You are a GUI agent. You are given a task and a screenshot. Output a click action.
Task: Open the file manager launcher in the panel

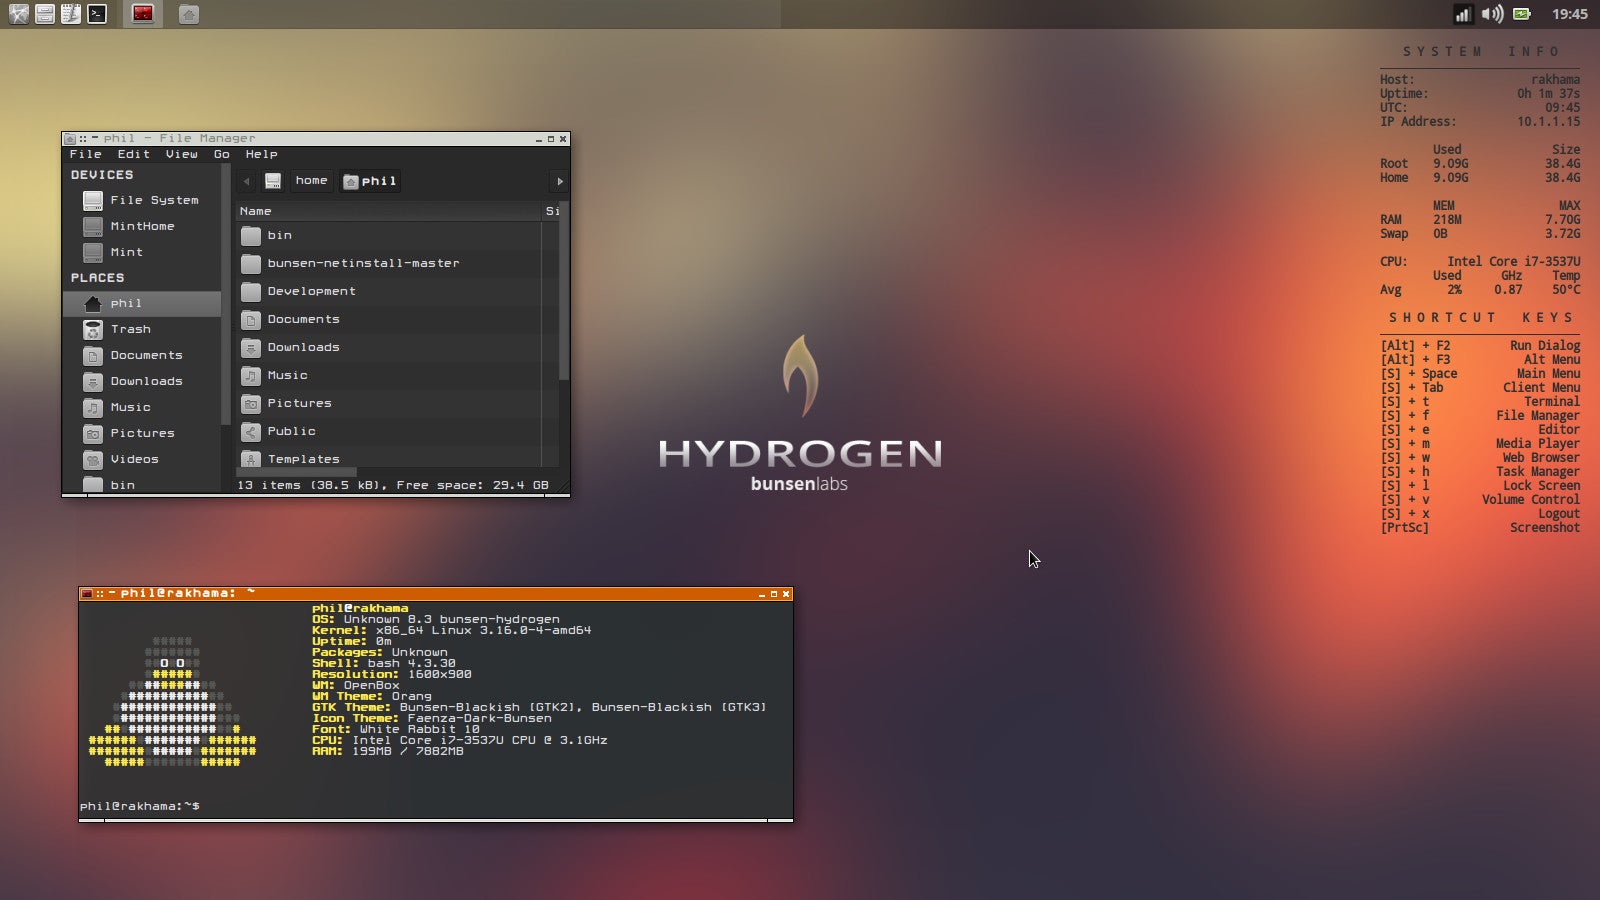click(45, 14)
